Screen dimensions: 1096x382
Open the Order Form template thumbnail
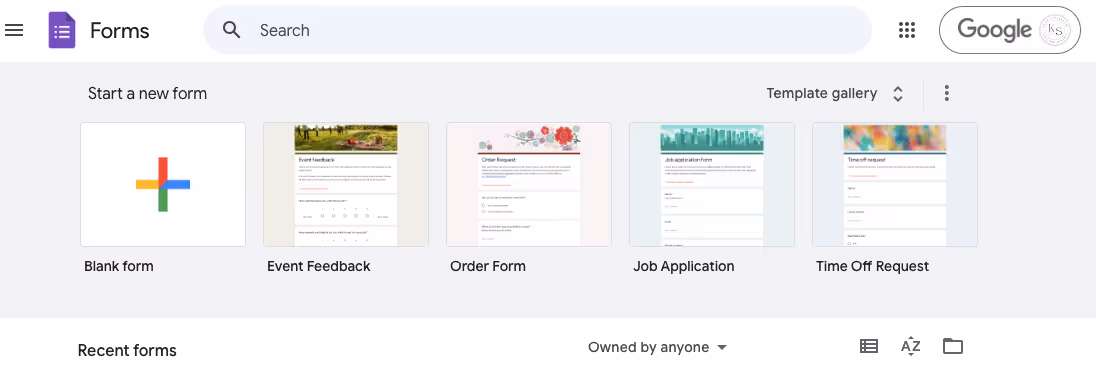point(529,184)
